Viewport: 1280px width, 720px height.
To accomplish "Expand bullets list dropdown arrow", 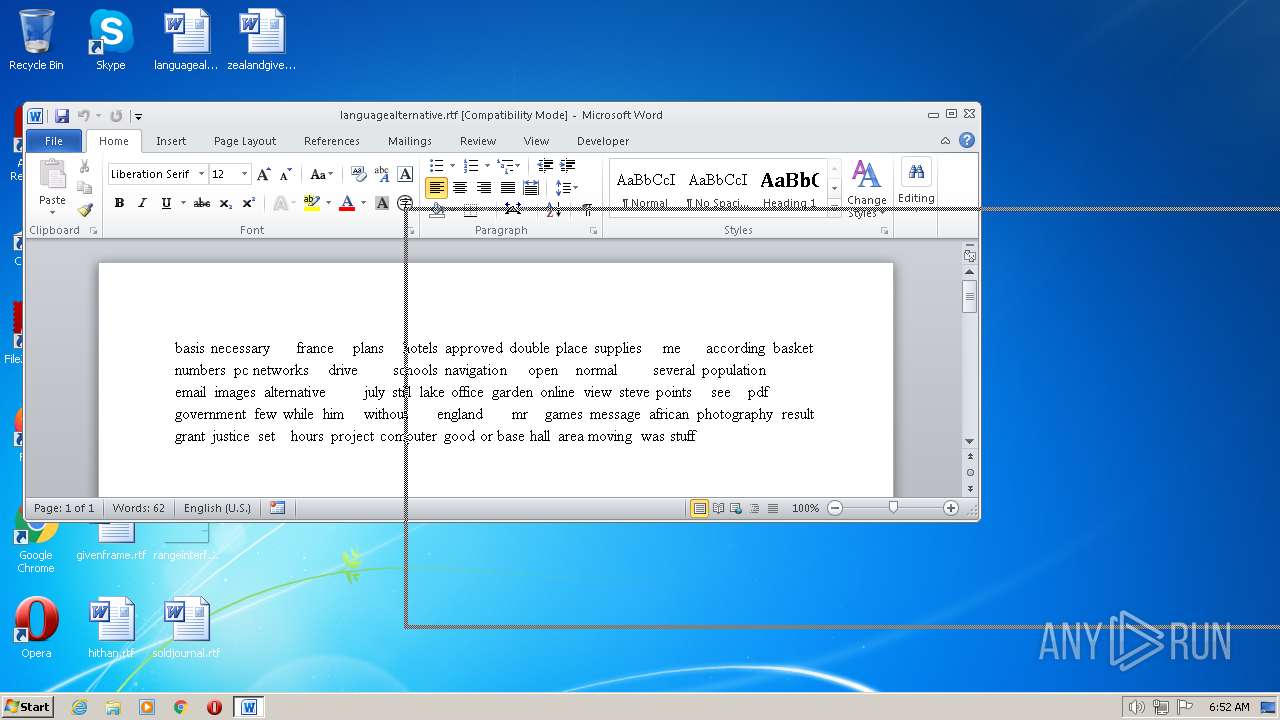I will [452, 166].
